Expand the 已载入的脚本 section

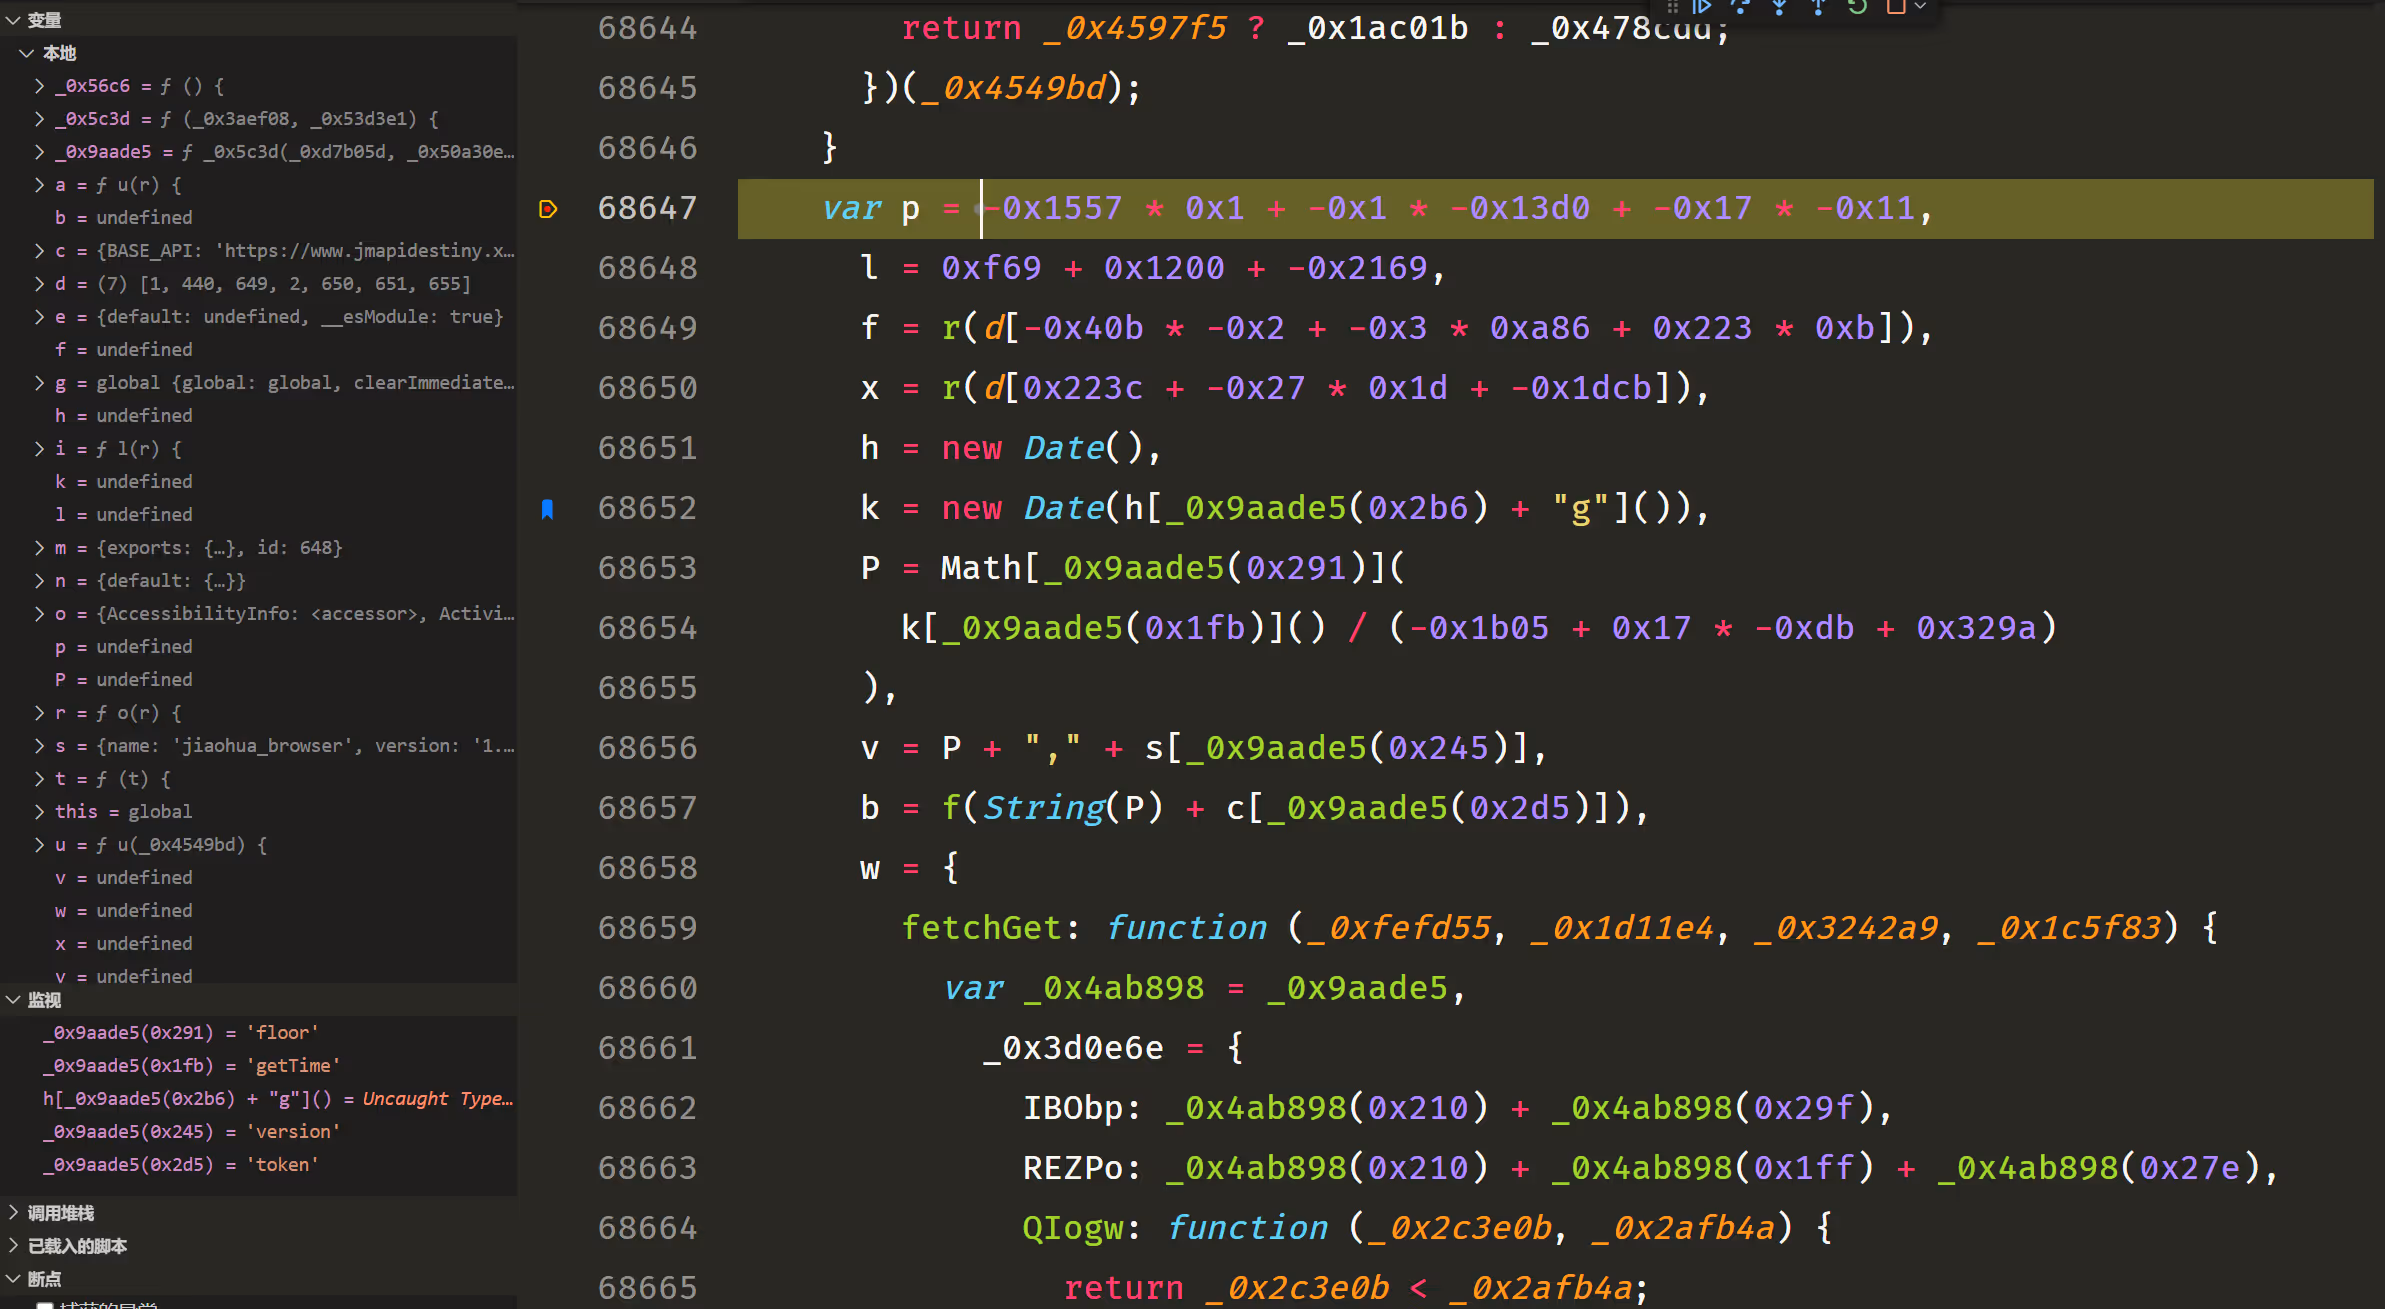click(x=13, y=1246)
